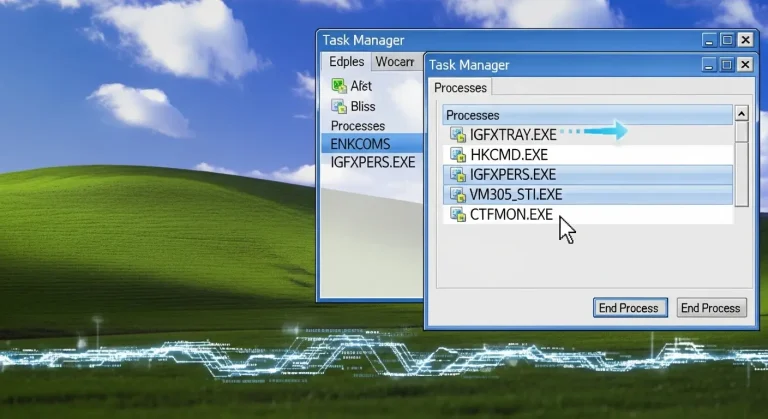Click the IGFXTRAY.EXE process icon
768x419 pixels.
coord(458,134)
